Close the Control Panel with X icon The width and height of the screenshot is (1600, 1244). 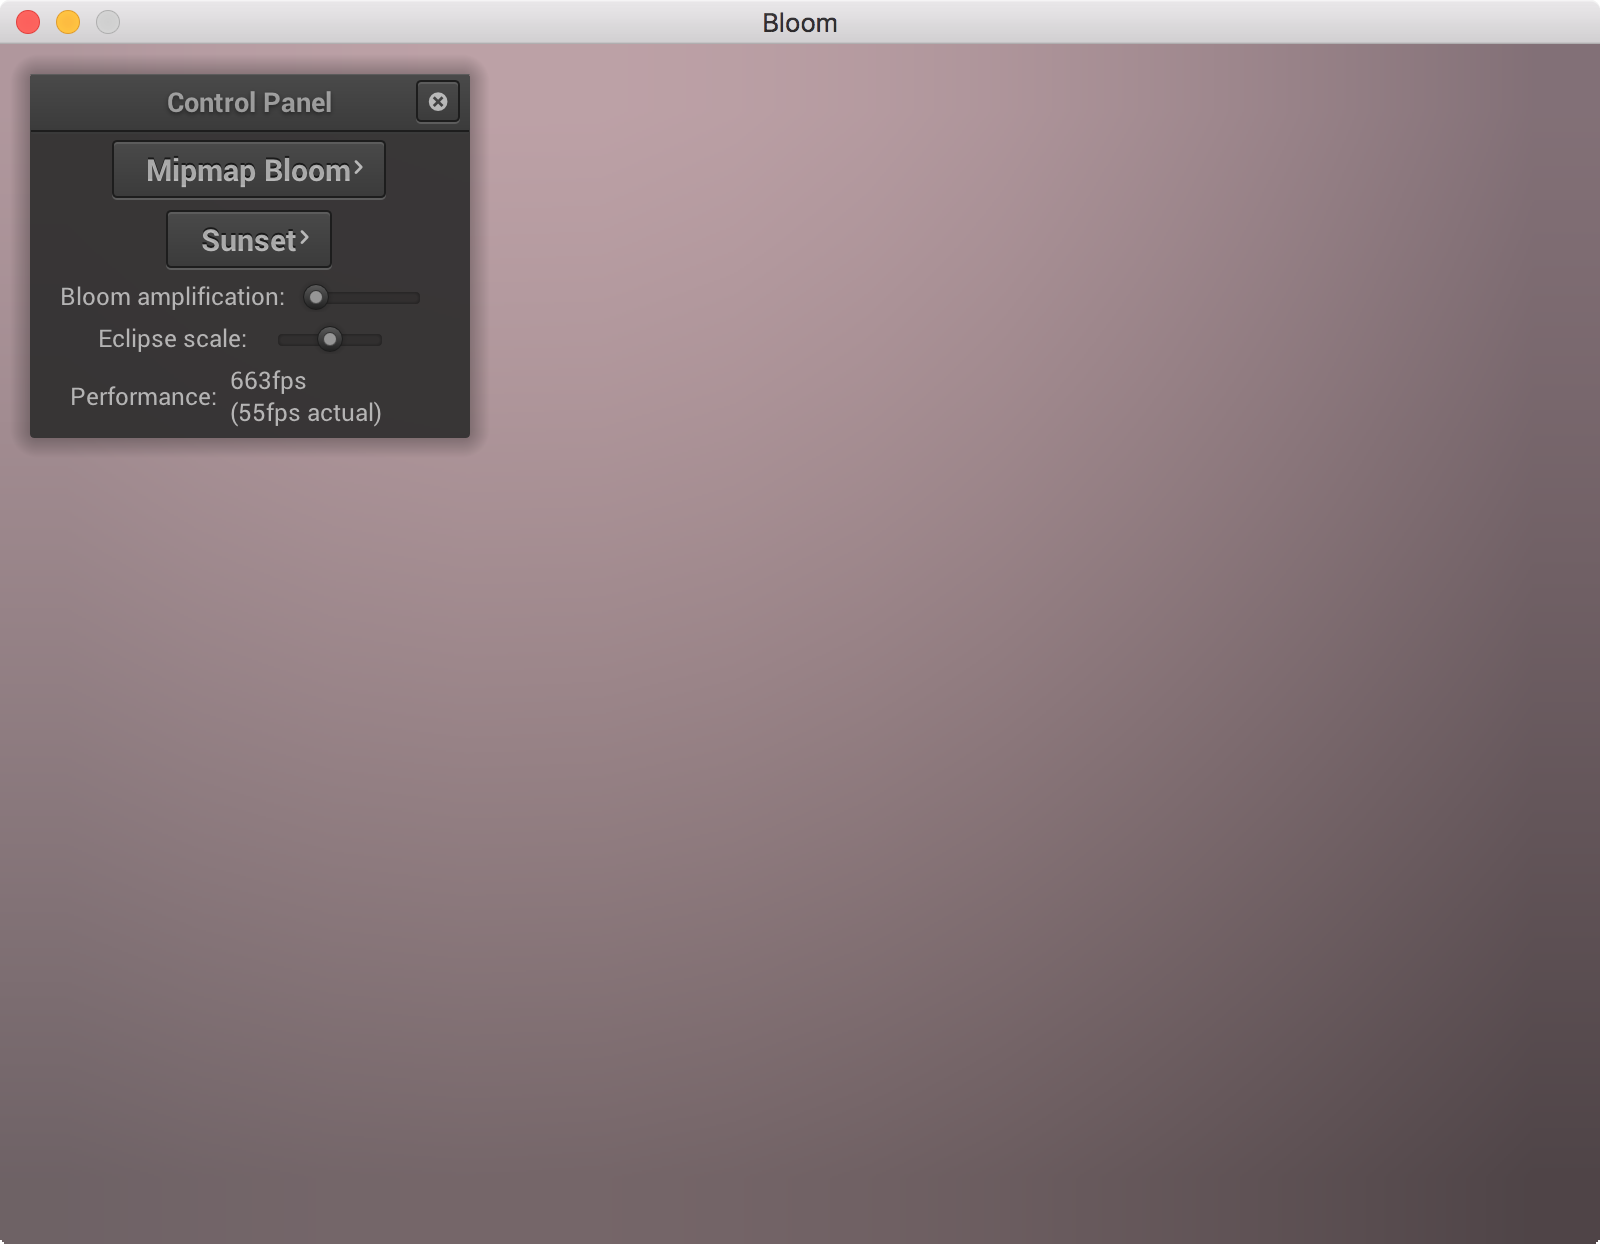[x=438, y=102]
